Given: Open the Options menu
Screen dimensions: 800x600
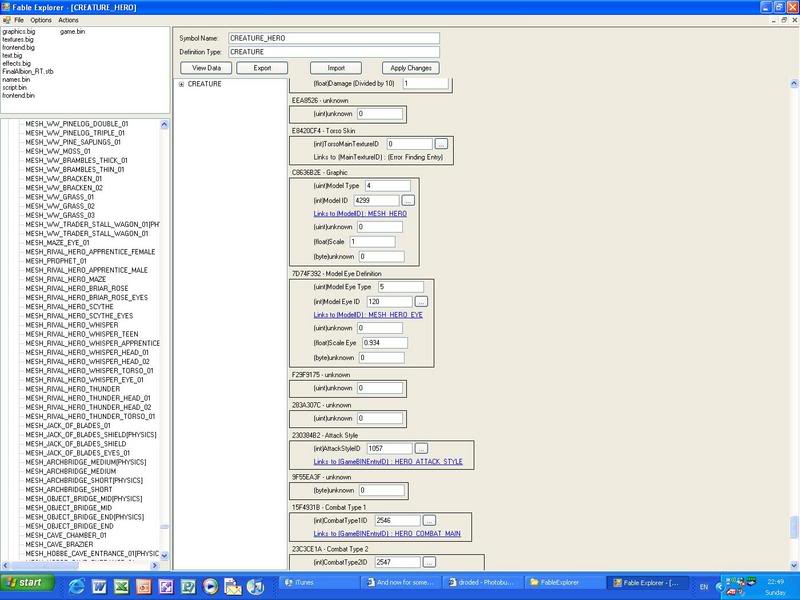Looking at the screenshot, I should [x=40, y=20].
